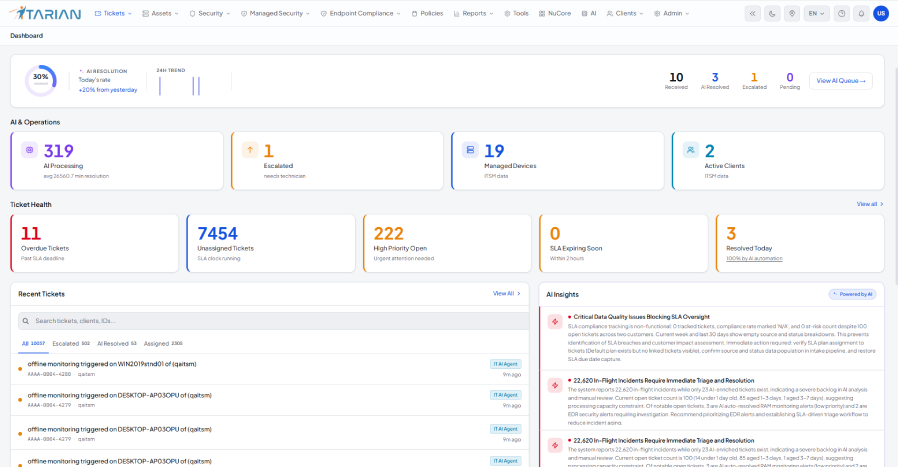Click the 30% AI resolution progress ring
The image size is (898, 467).
pyautogui.click(x=41, y=81)
